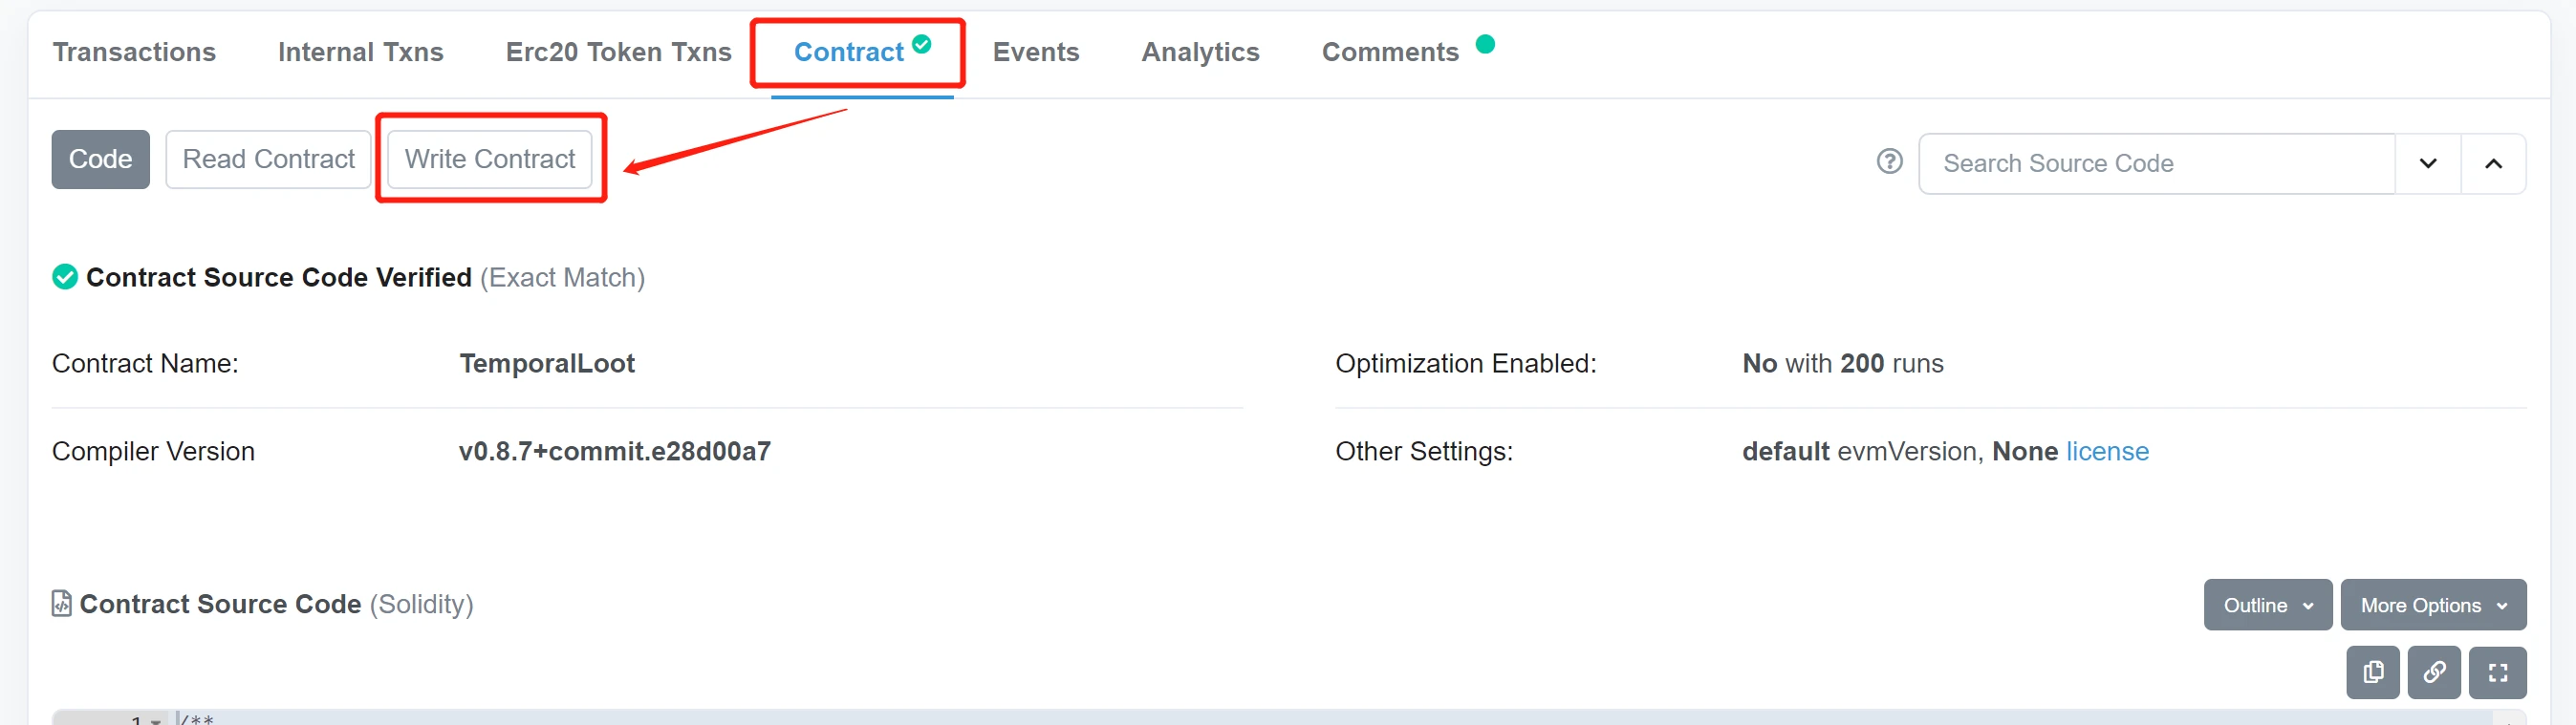The width and height of the screenshot is (2576, 725).
Task: Open the Events tab
Action: click(1035, 52)
